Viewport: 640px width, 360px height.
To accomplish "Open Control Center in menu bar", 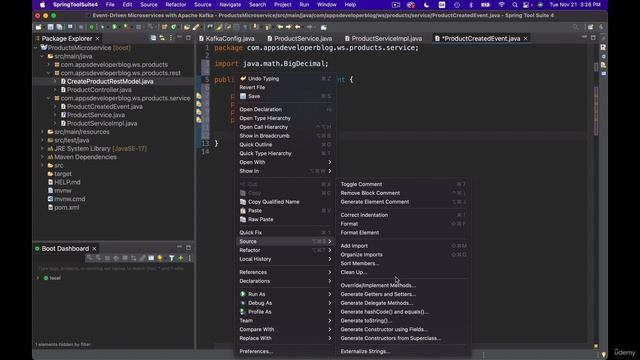I will pyautogui.click(x=527, y=5).
